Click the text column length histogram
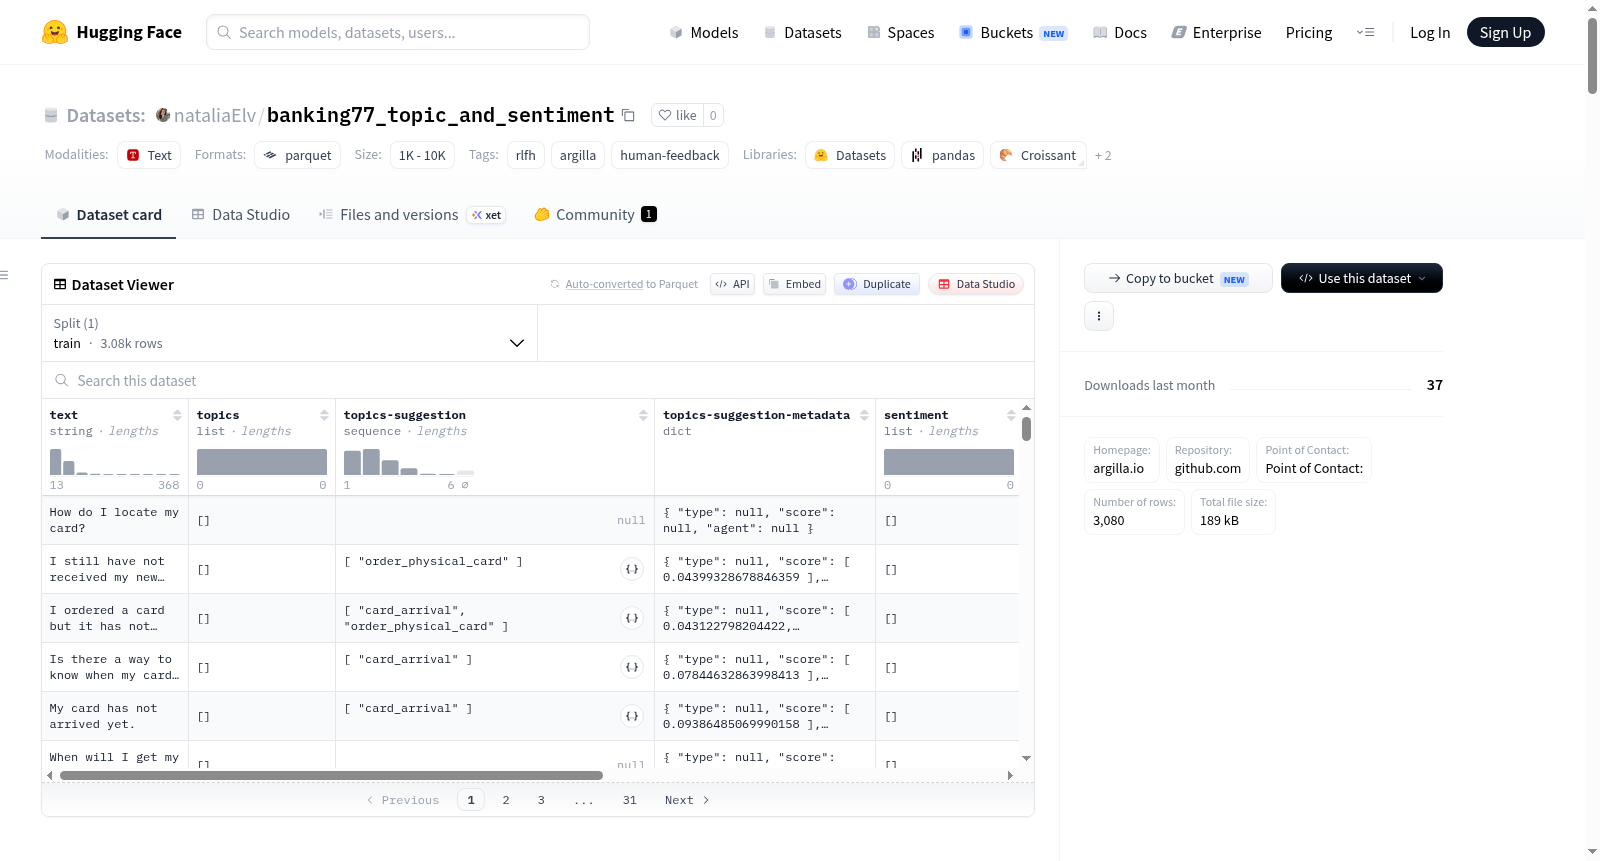 115,461
